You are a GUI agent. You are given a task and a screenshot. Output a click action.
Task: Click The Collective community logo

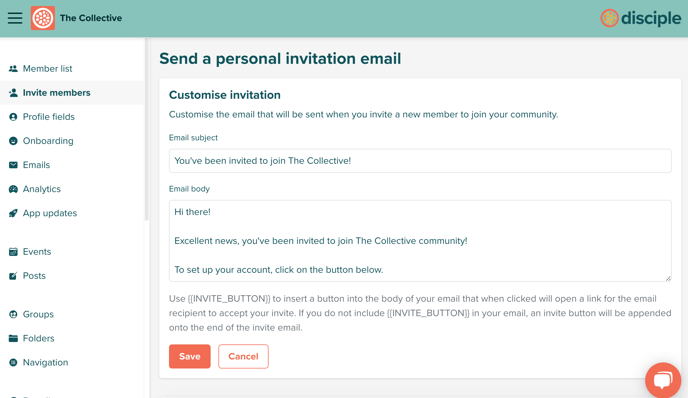click(43, 18)
